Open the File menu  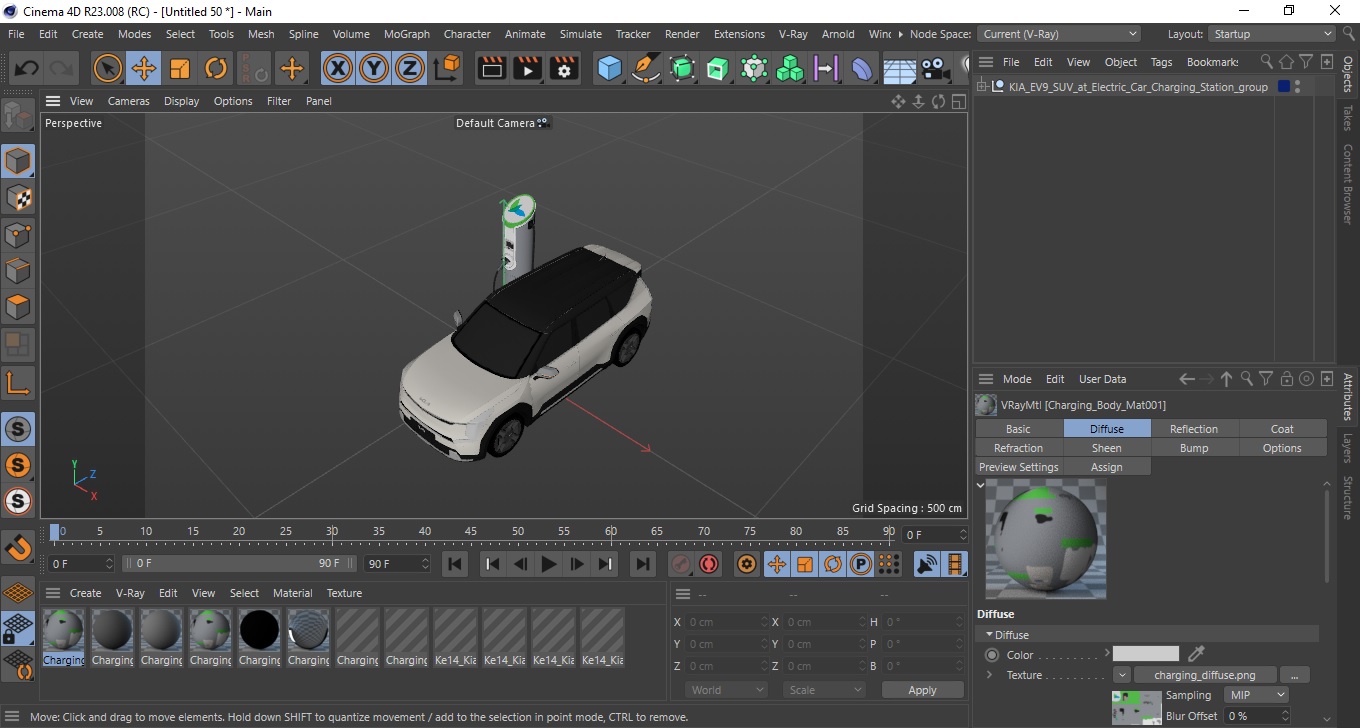coord(16,34)
